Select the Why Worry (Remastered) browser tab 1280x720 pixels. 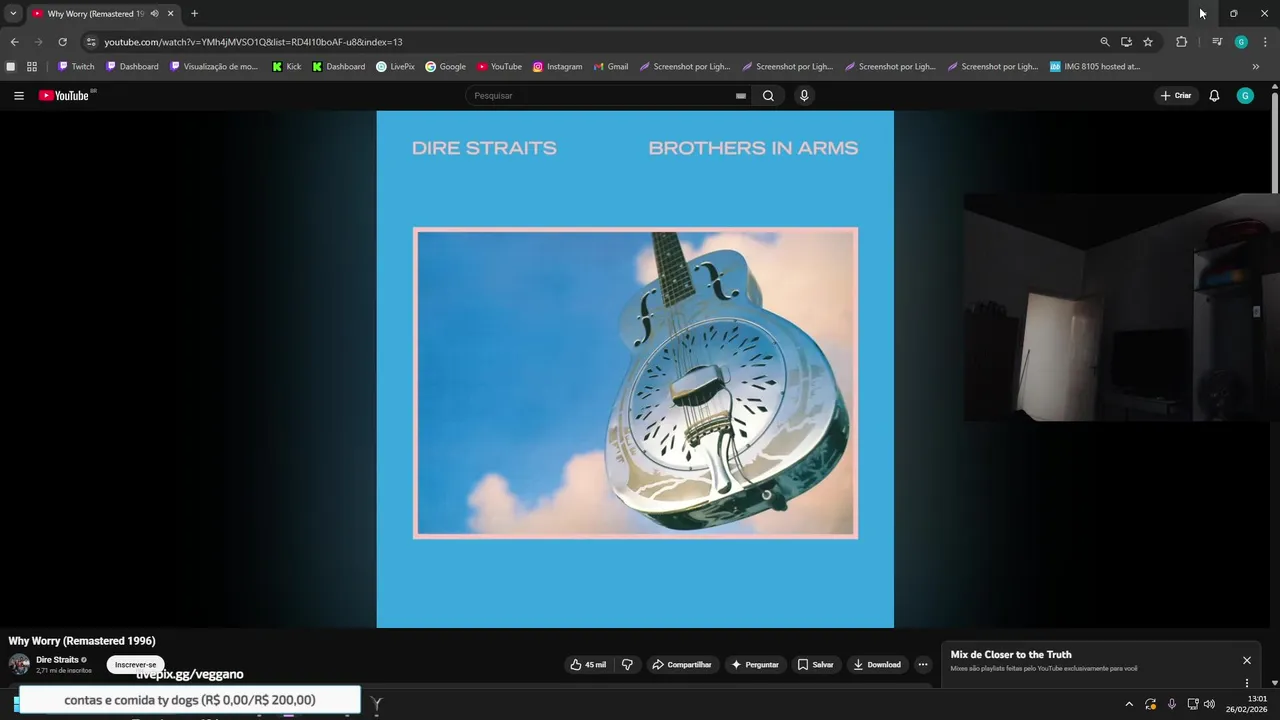point(103,14)
